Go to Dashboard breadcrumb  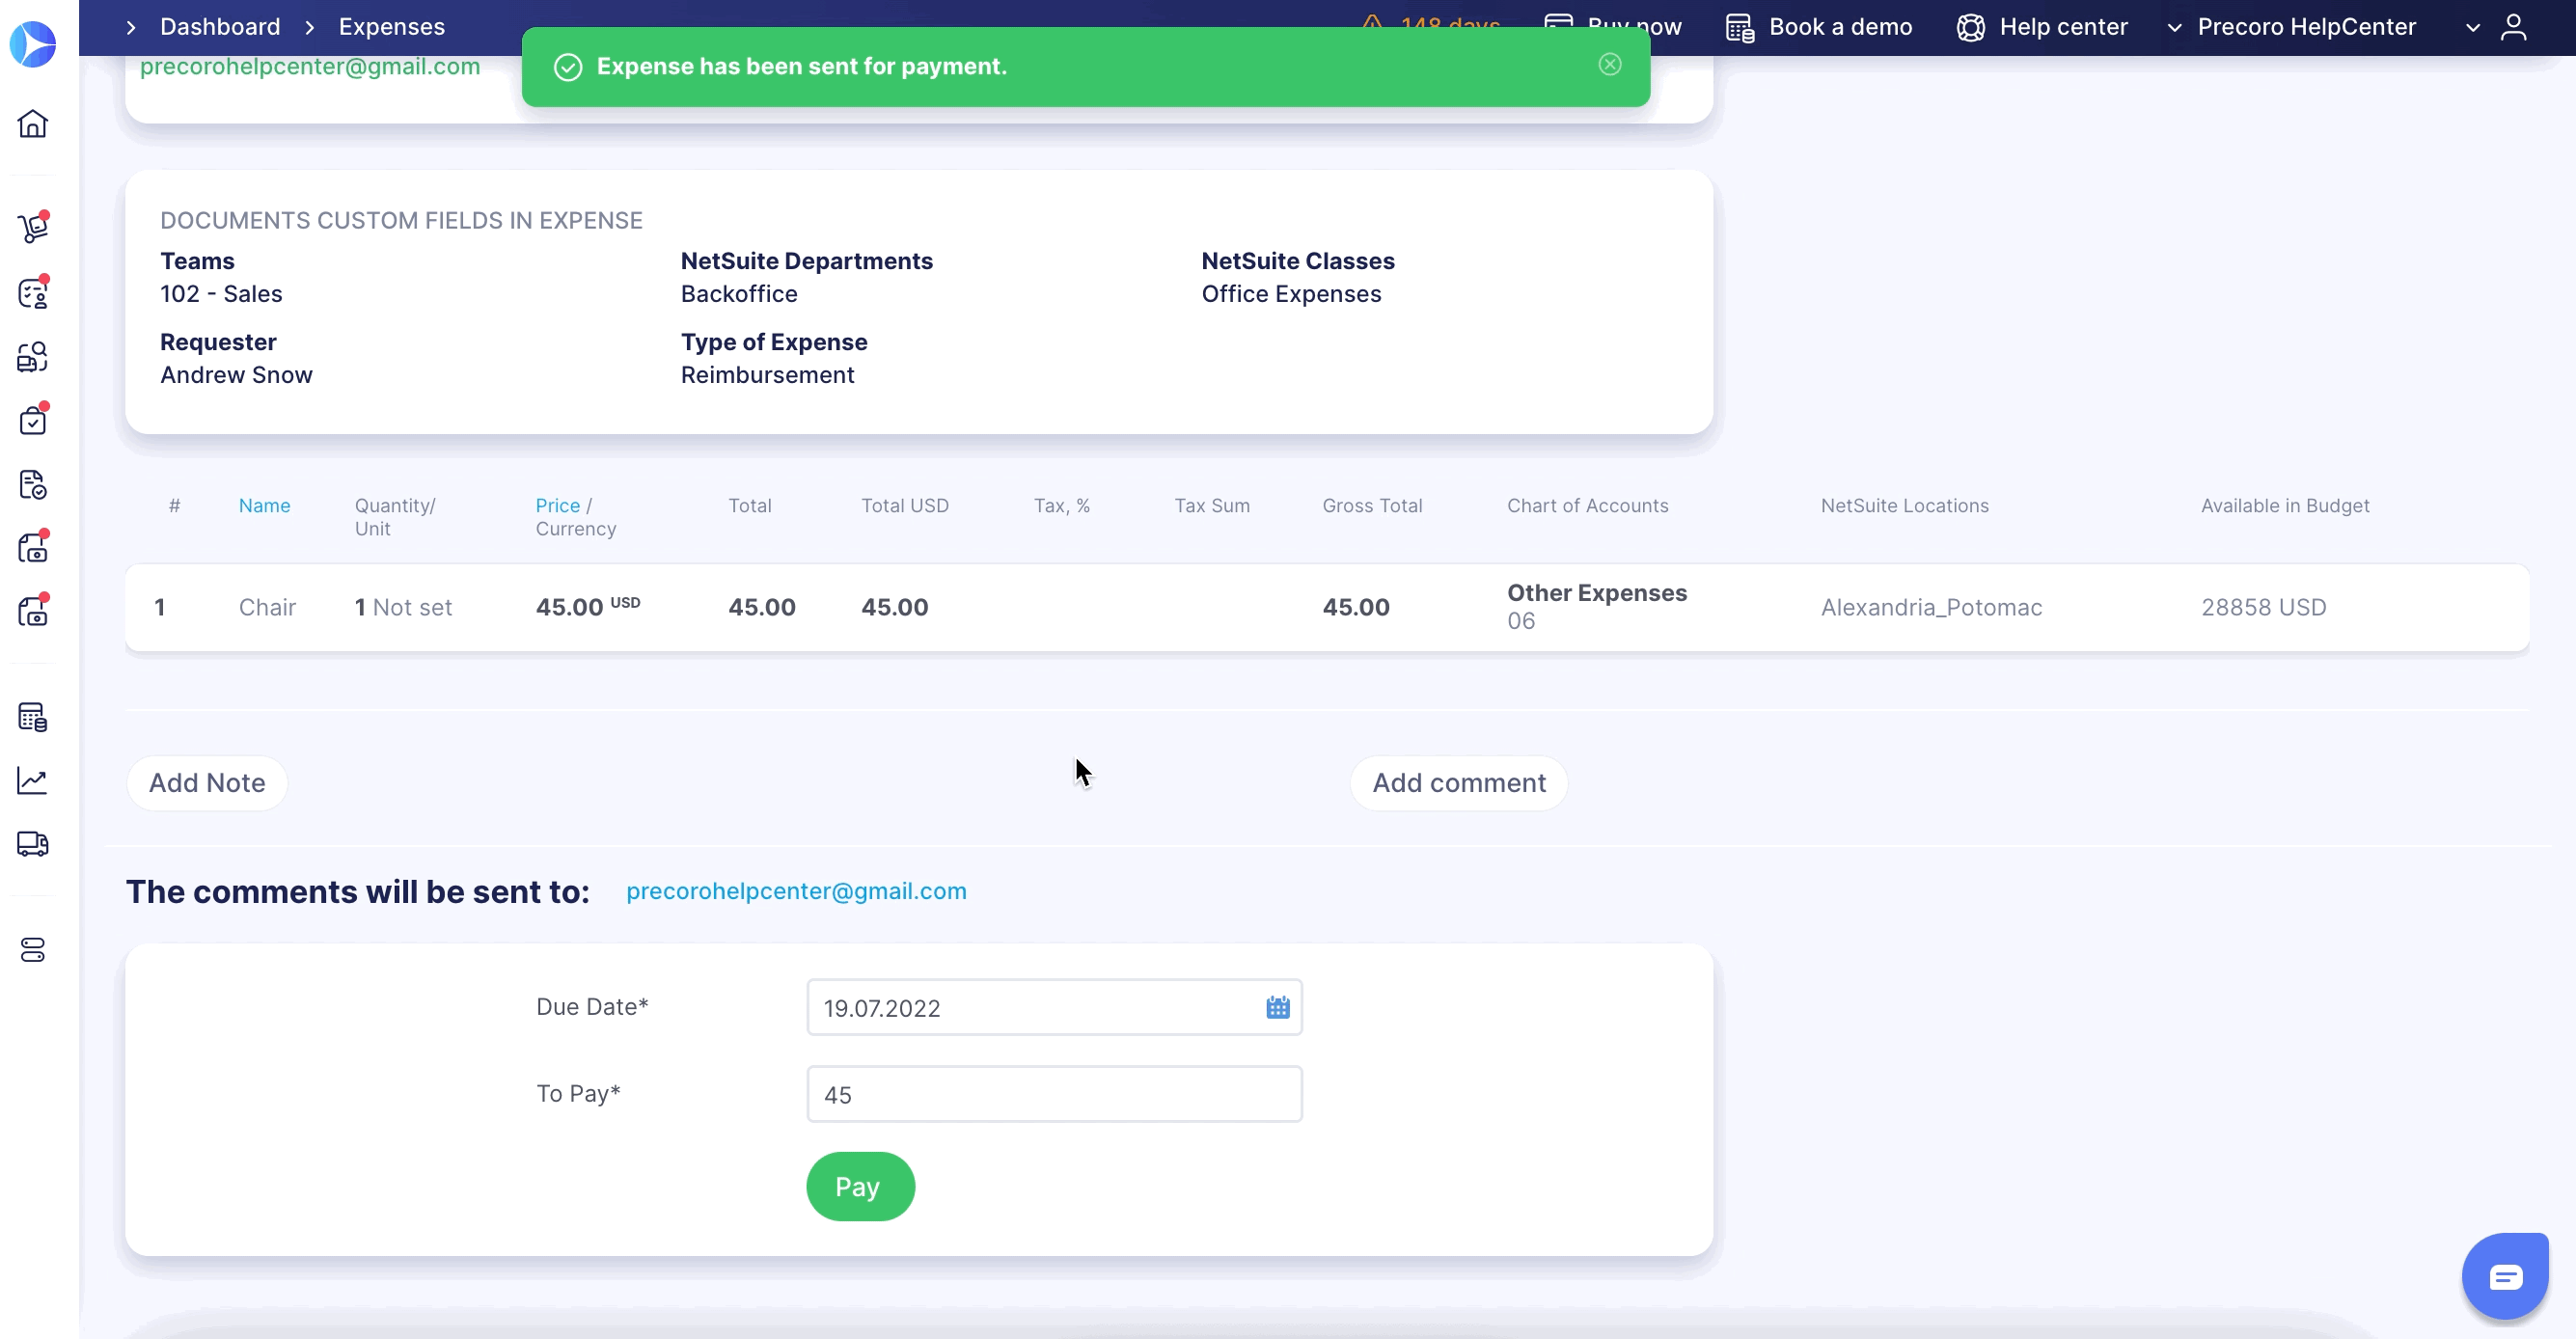click(x=220, y=27)
